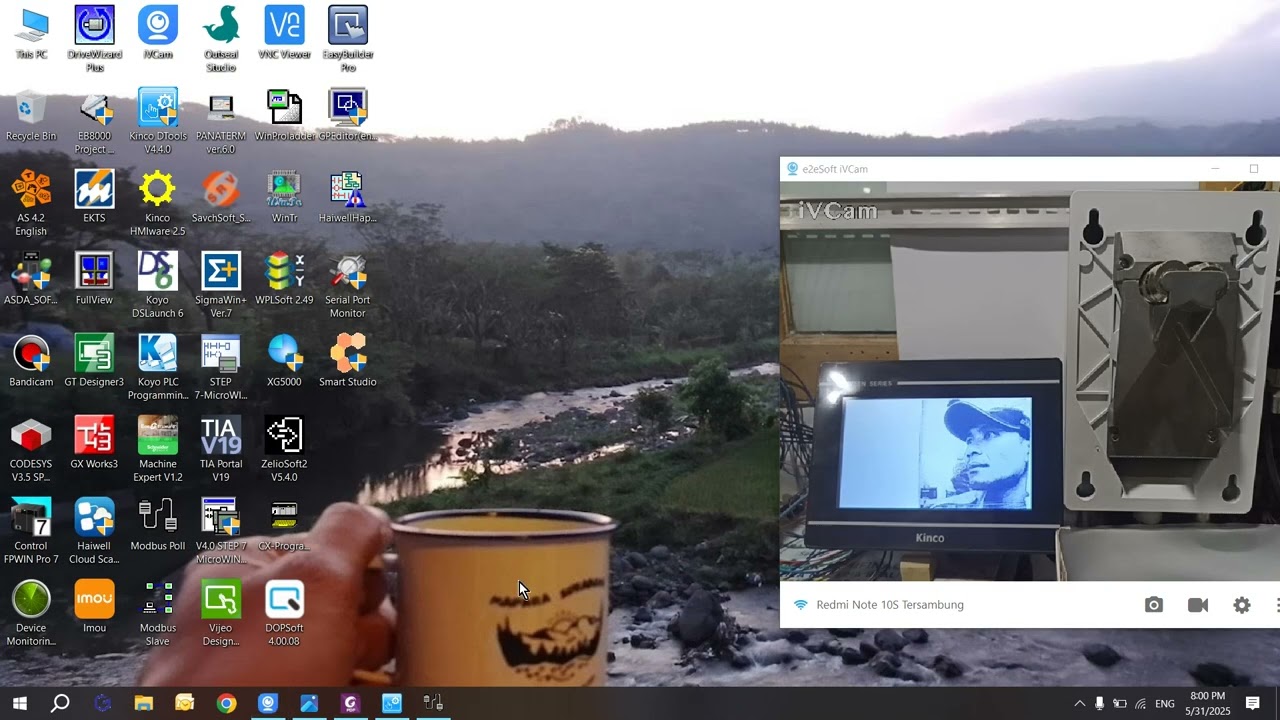Click the Serial Port Monitor icon
This screenshot has height=720, width=1280.
[x=348, y=286]
